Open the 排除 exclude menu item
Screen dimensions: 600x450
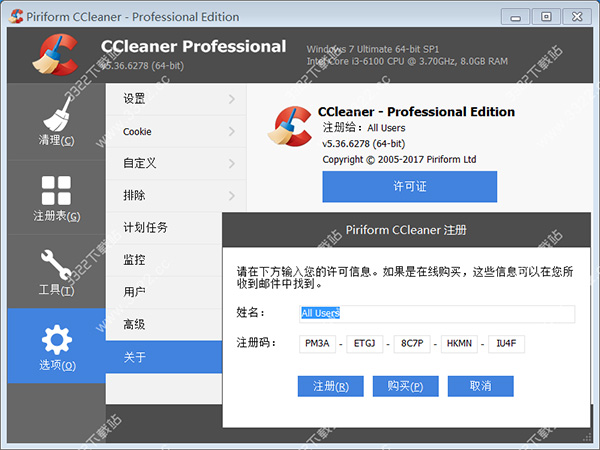click(176, 196)
